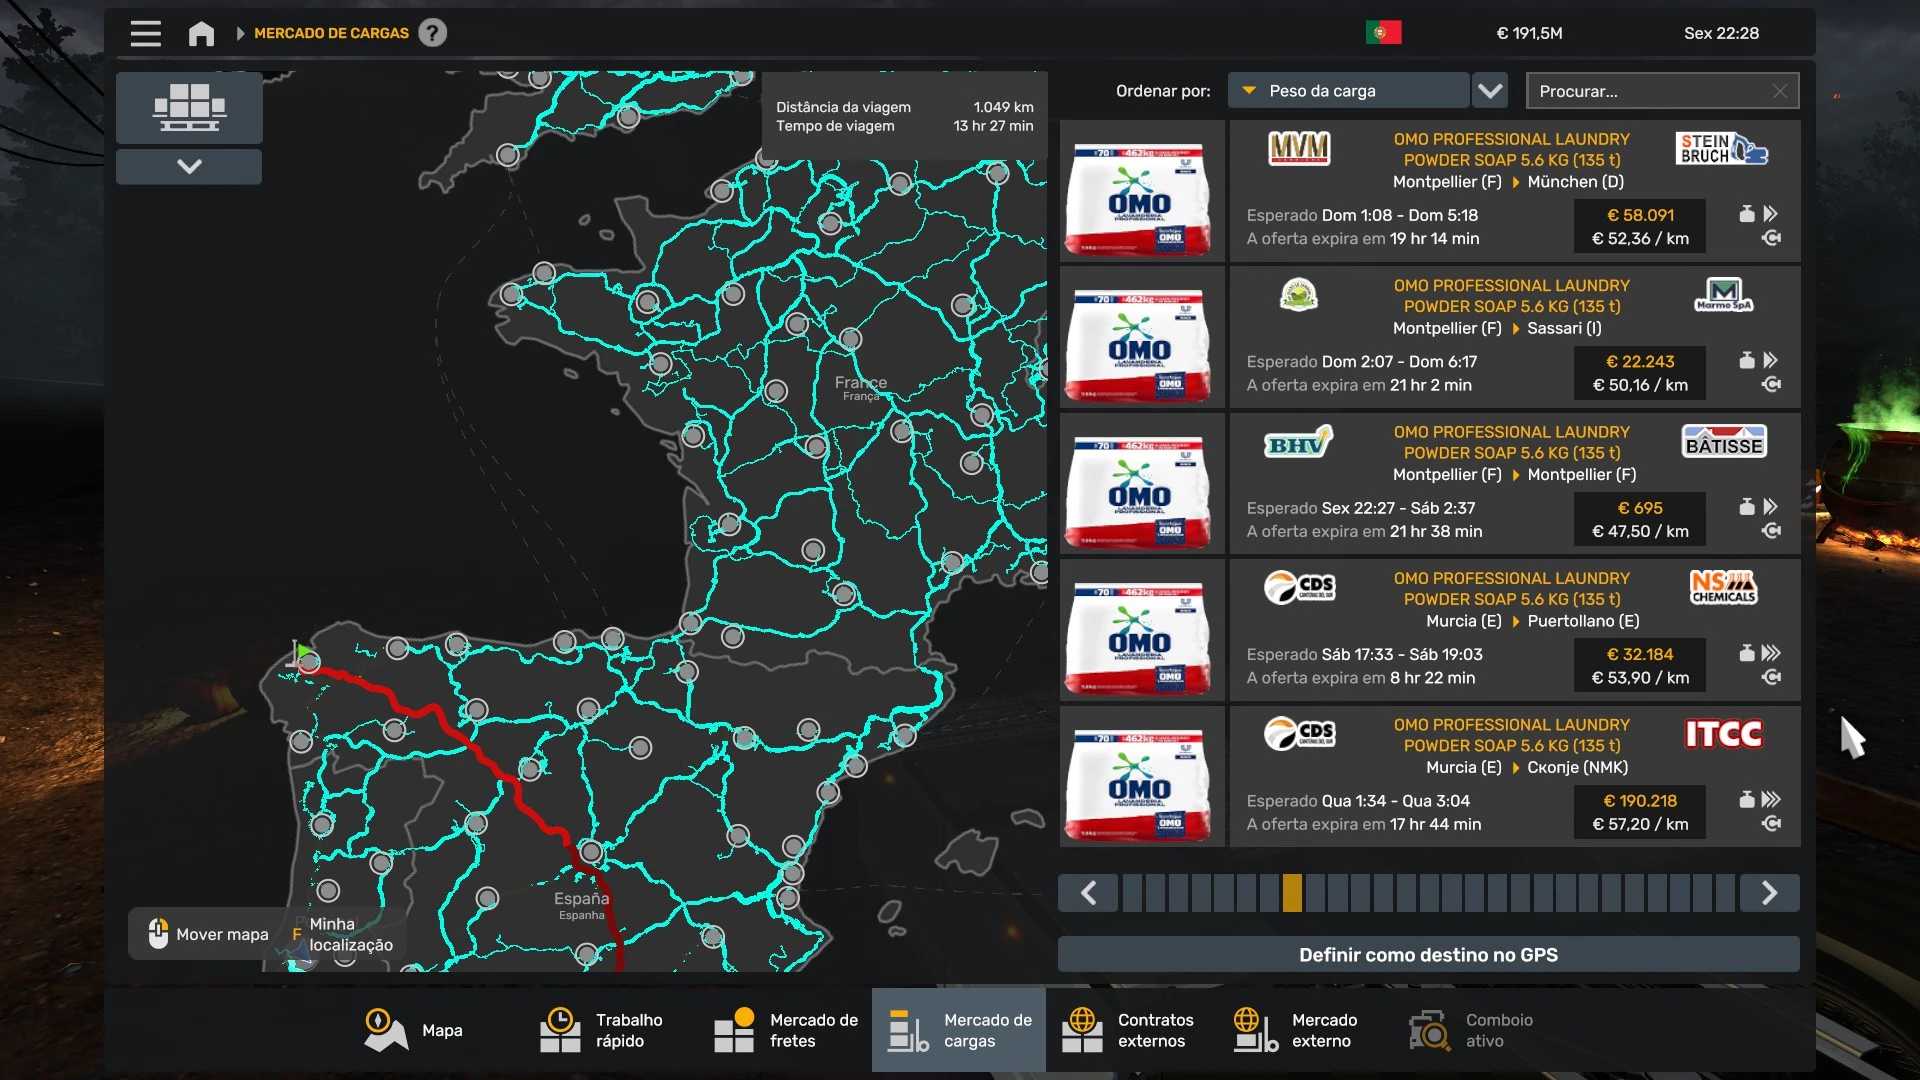Screen dimensions: 1920x1080
Task: Expand the panel below trailer icon
Action: point(189,166)
